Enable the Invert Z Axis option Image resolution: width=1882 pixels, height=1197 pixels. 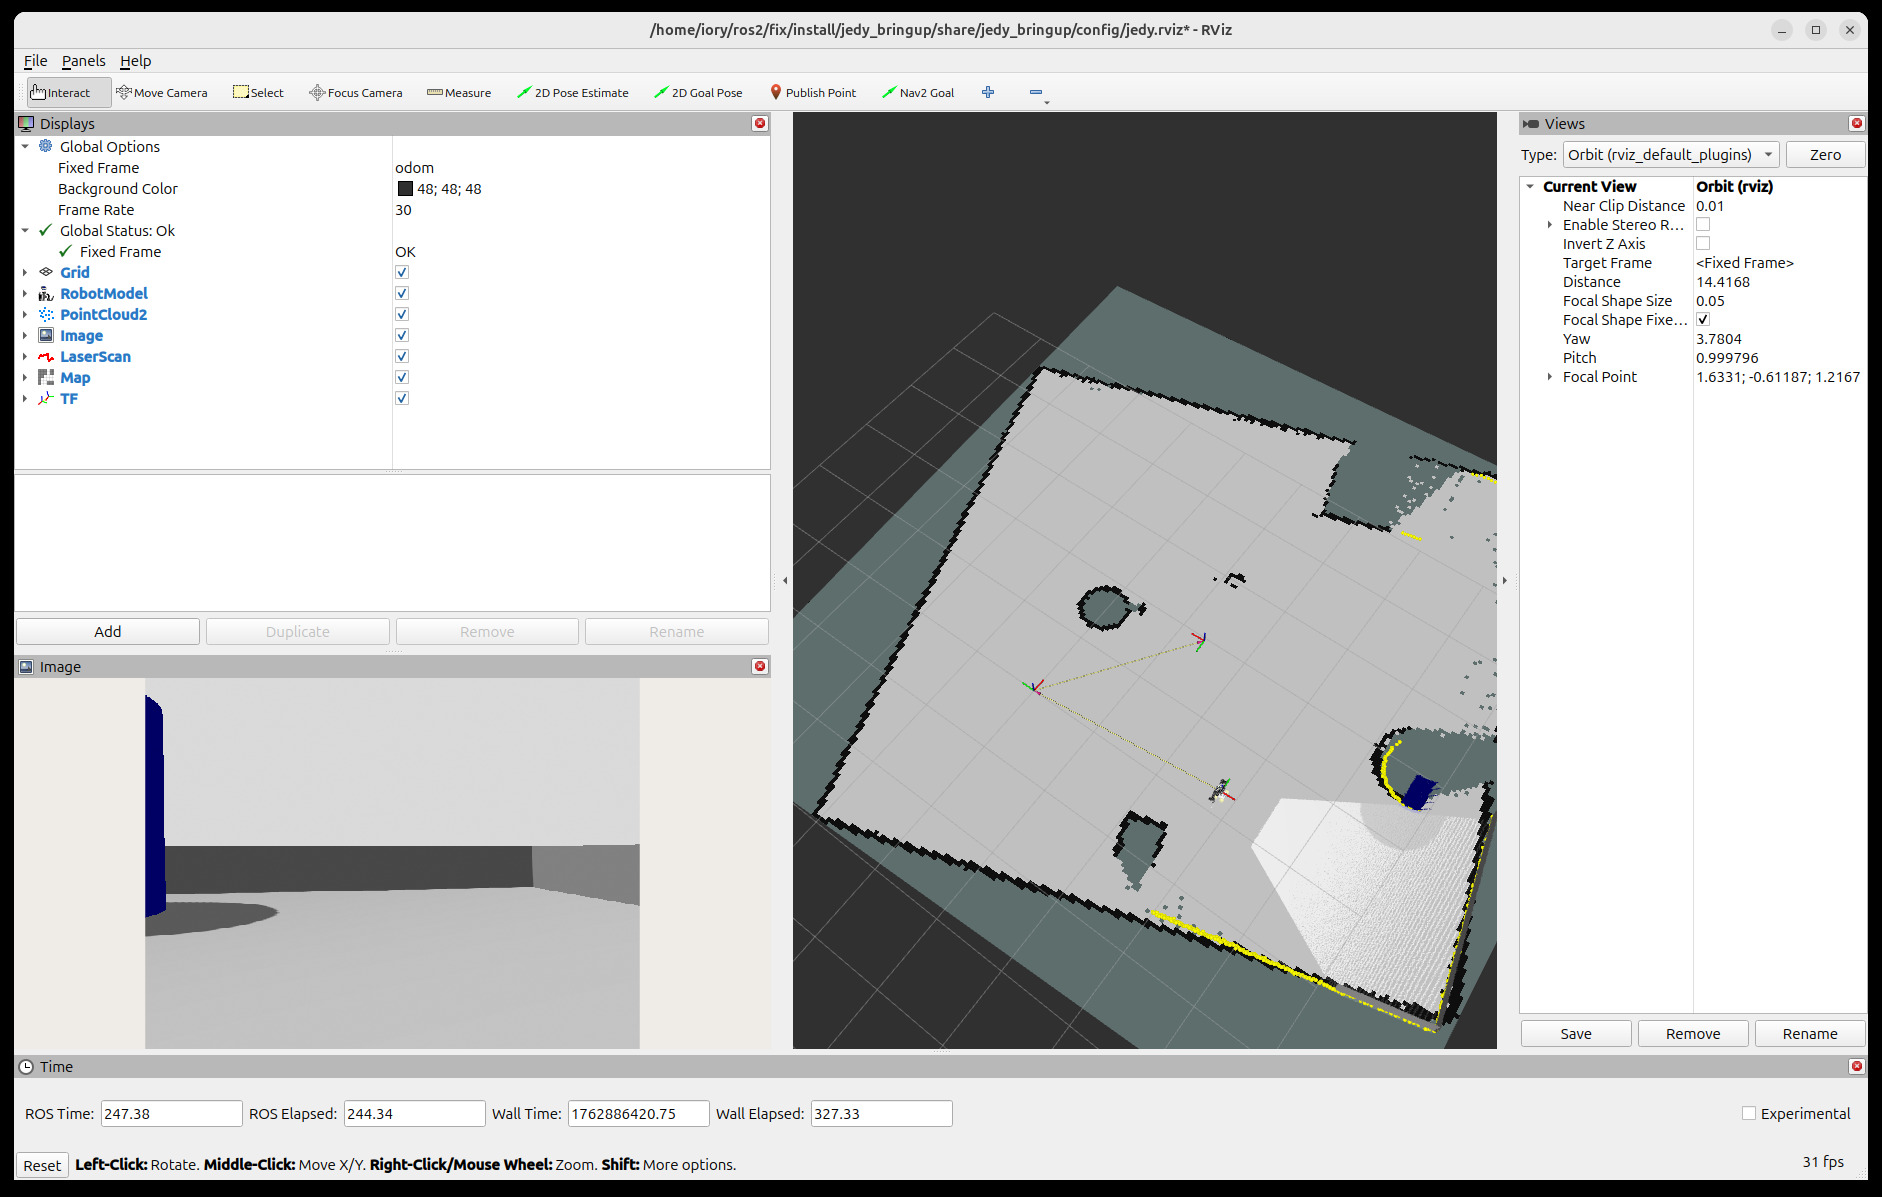[x=1703, y=243]
